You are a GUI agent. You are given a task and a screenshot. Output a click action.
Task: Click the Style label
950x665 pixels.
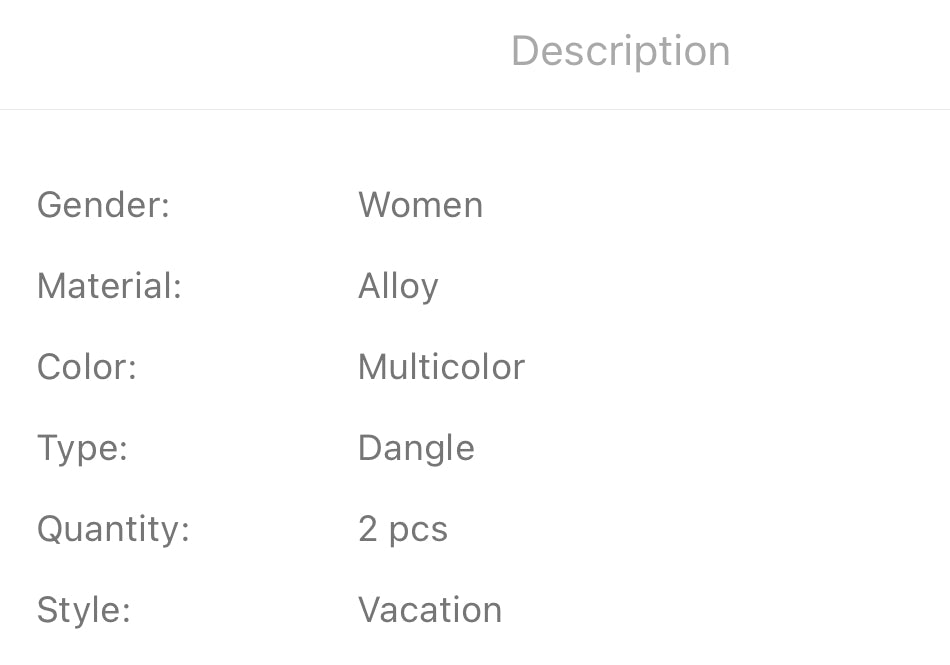point(83,610)
